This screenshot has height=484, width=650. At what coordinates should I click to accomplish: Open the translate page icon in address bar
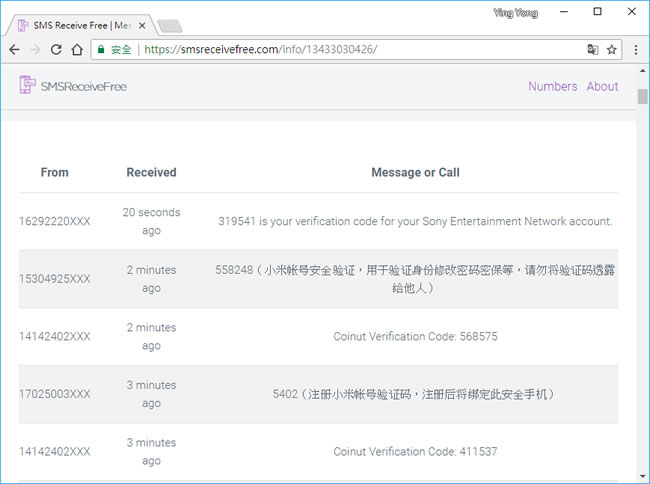[593, 50]
